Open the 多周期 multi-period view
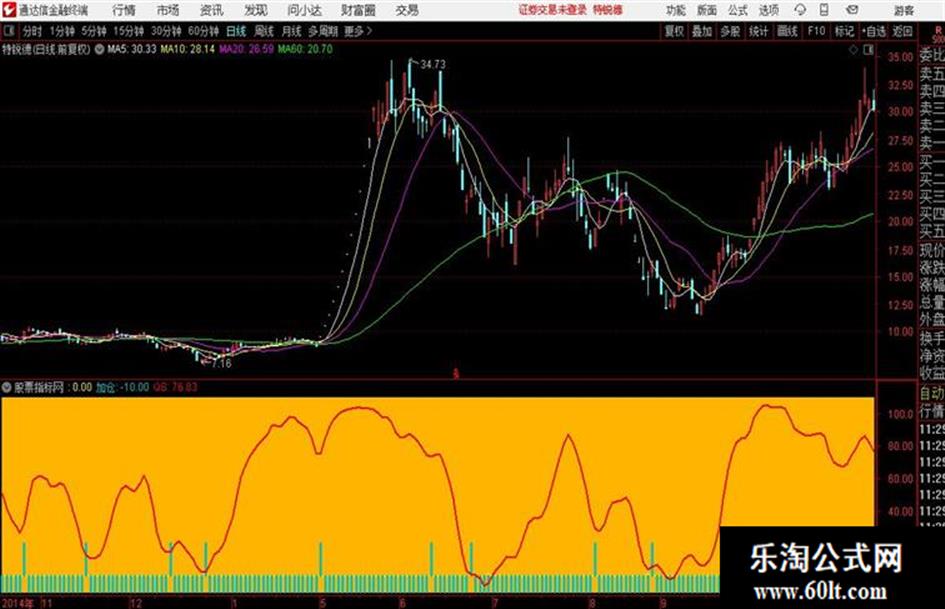The width and height of the screenshot is (945, 609). (323, 31)
